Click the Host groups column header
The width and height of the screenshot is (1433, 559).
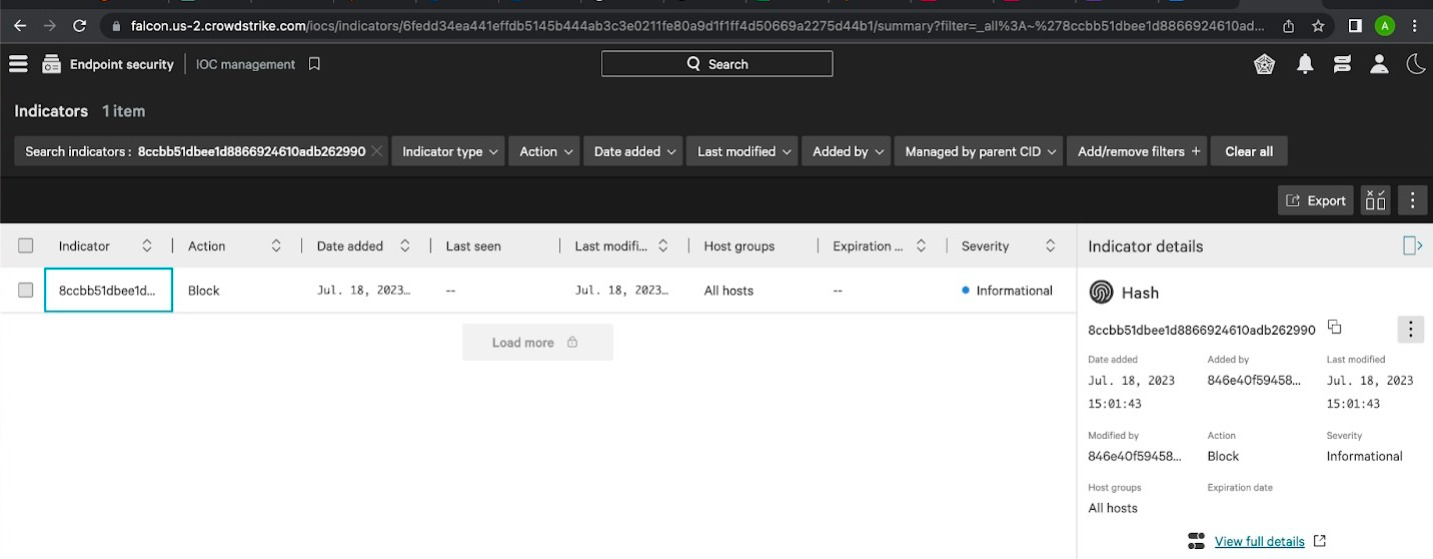[x=739, y=246]
